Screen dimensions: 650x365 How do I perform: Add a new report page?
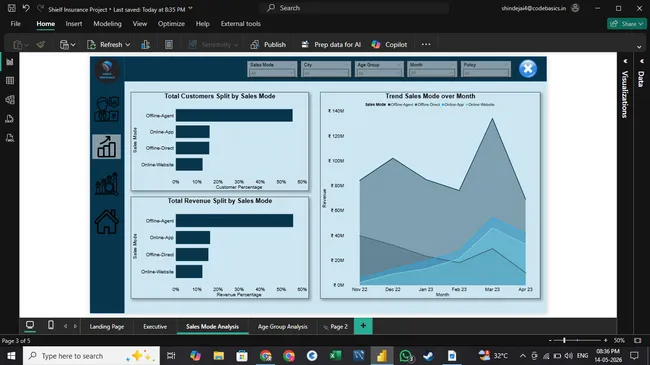click(x=363, y=326)
